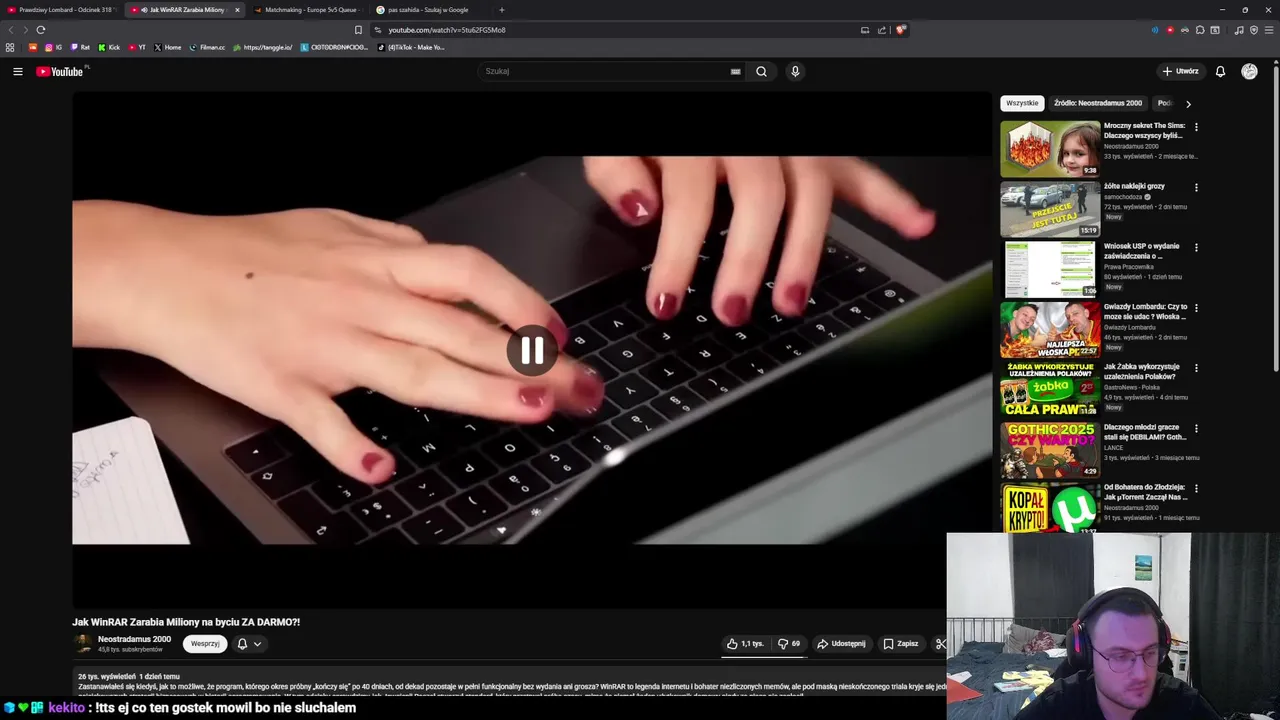Click the YouTube search magnifier button
The image size is (1280, 720).
tap(761, 71)
